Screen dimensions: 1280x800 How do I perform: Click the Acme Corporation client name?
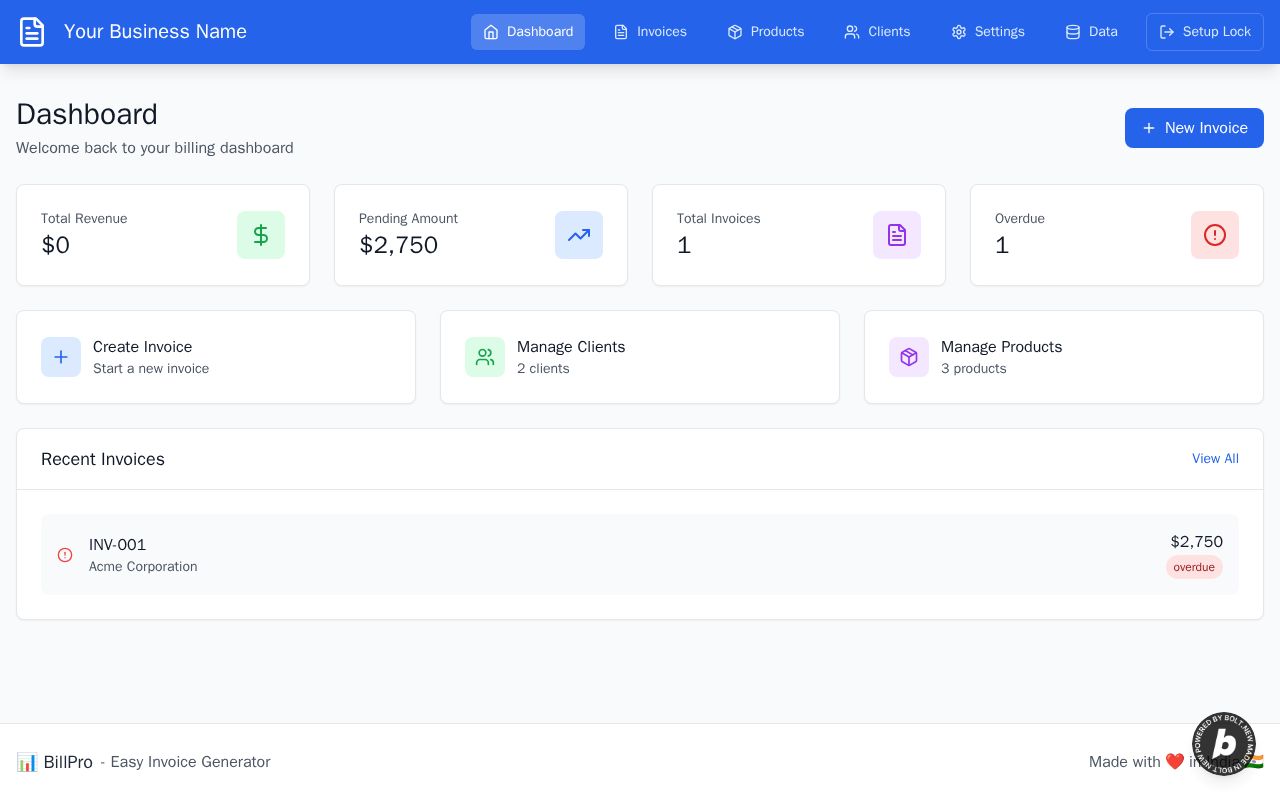143,567
